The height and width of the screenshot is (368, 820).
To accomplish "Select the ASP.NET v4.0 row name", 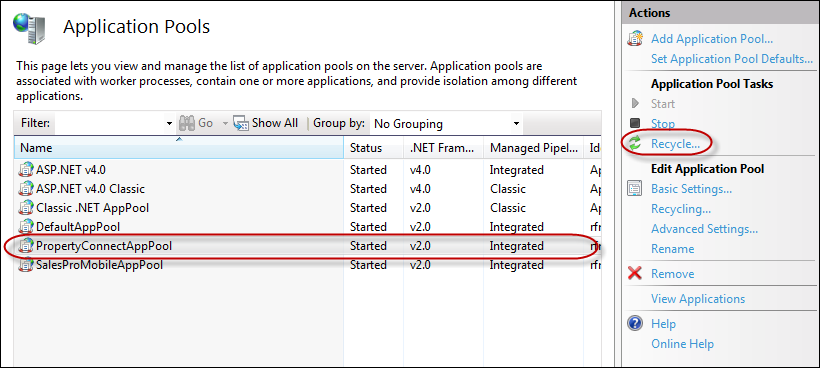I will [x=71, y=170].
